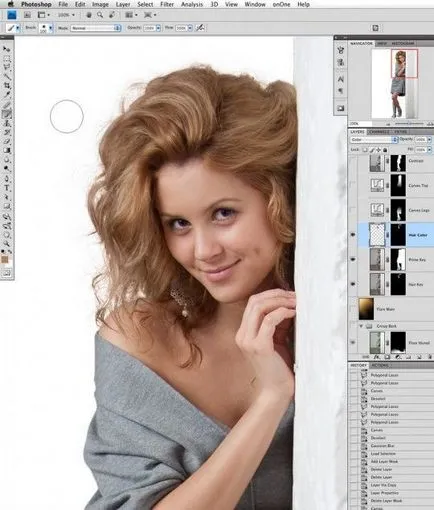
Task: Toggle visibility of the Flare Main layer
Action: click(x=353, y=309)
